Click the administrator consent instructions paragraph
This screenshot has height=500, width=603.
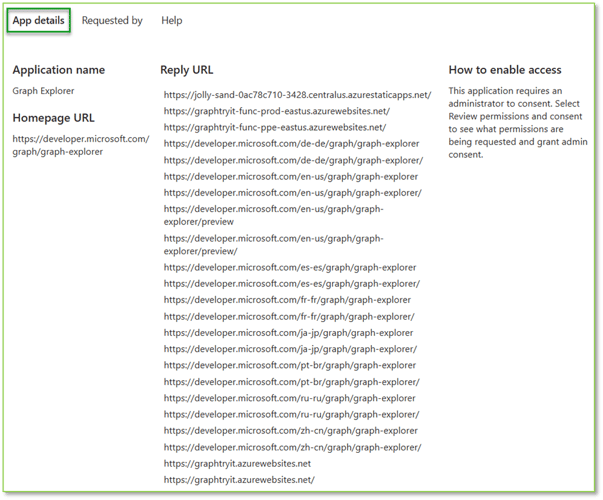pos(518,123)
